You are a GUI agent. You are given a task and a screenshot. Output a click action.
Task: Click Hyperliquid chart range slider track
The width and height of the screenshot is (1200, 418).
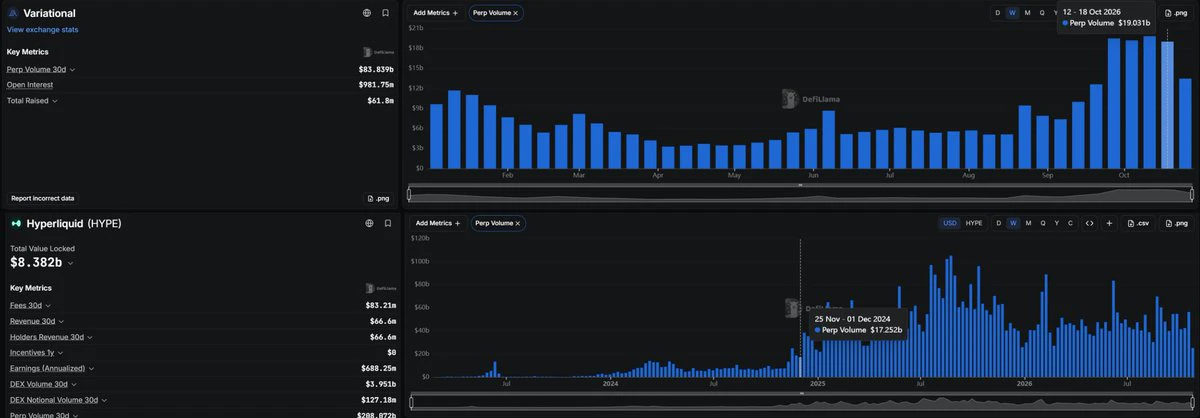tap(800, 401)
